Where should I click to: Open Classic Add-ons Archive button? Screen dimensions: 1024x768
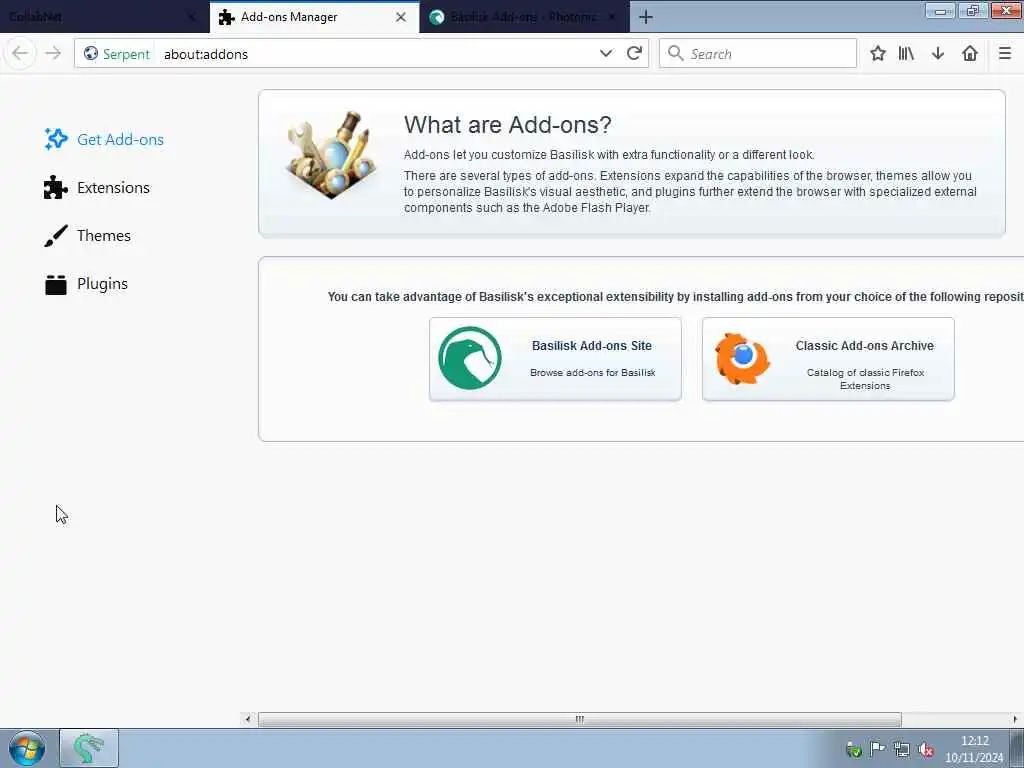(x=827, y=359)
